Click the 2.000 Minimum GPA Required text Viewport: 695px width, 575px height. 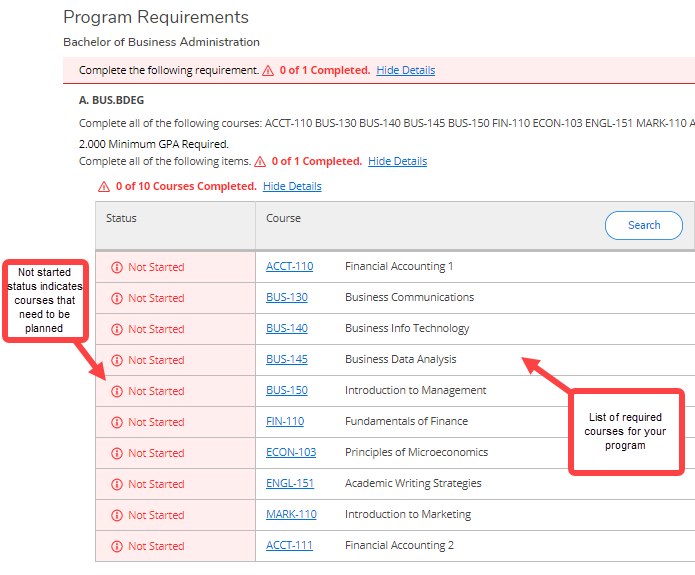(154, 145)
